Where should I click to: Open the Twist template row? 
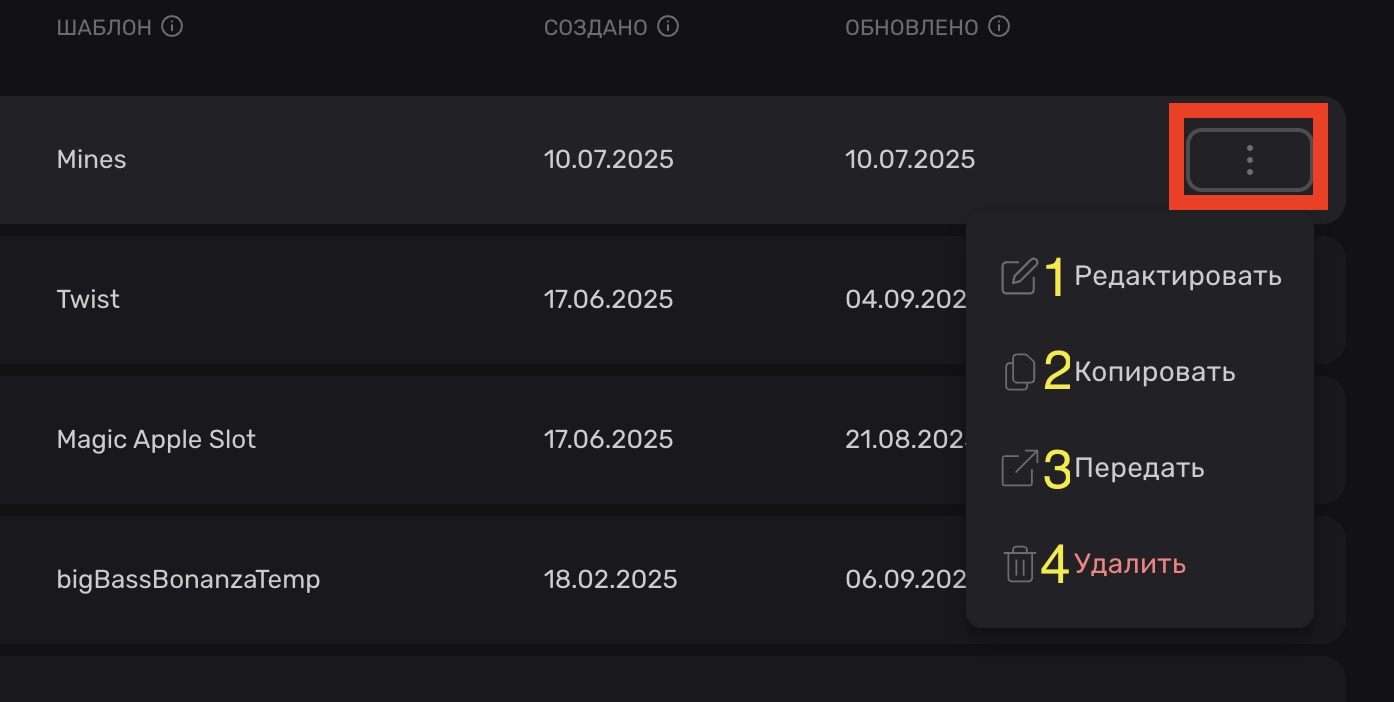(88, 300)
